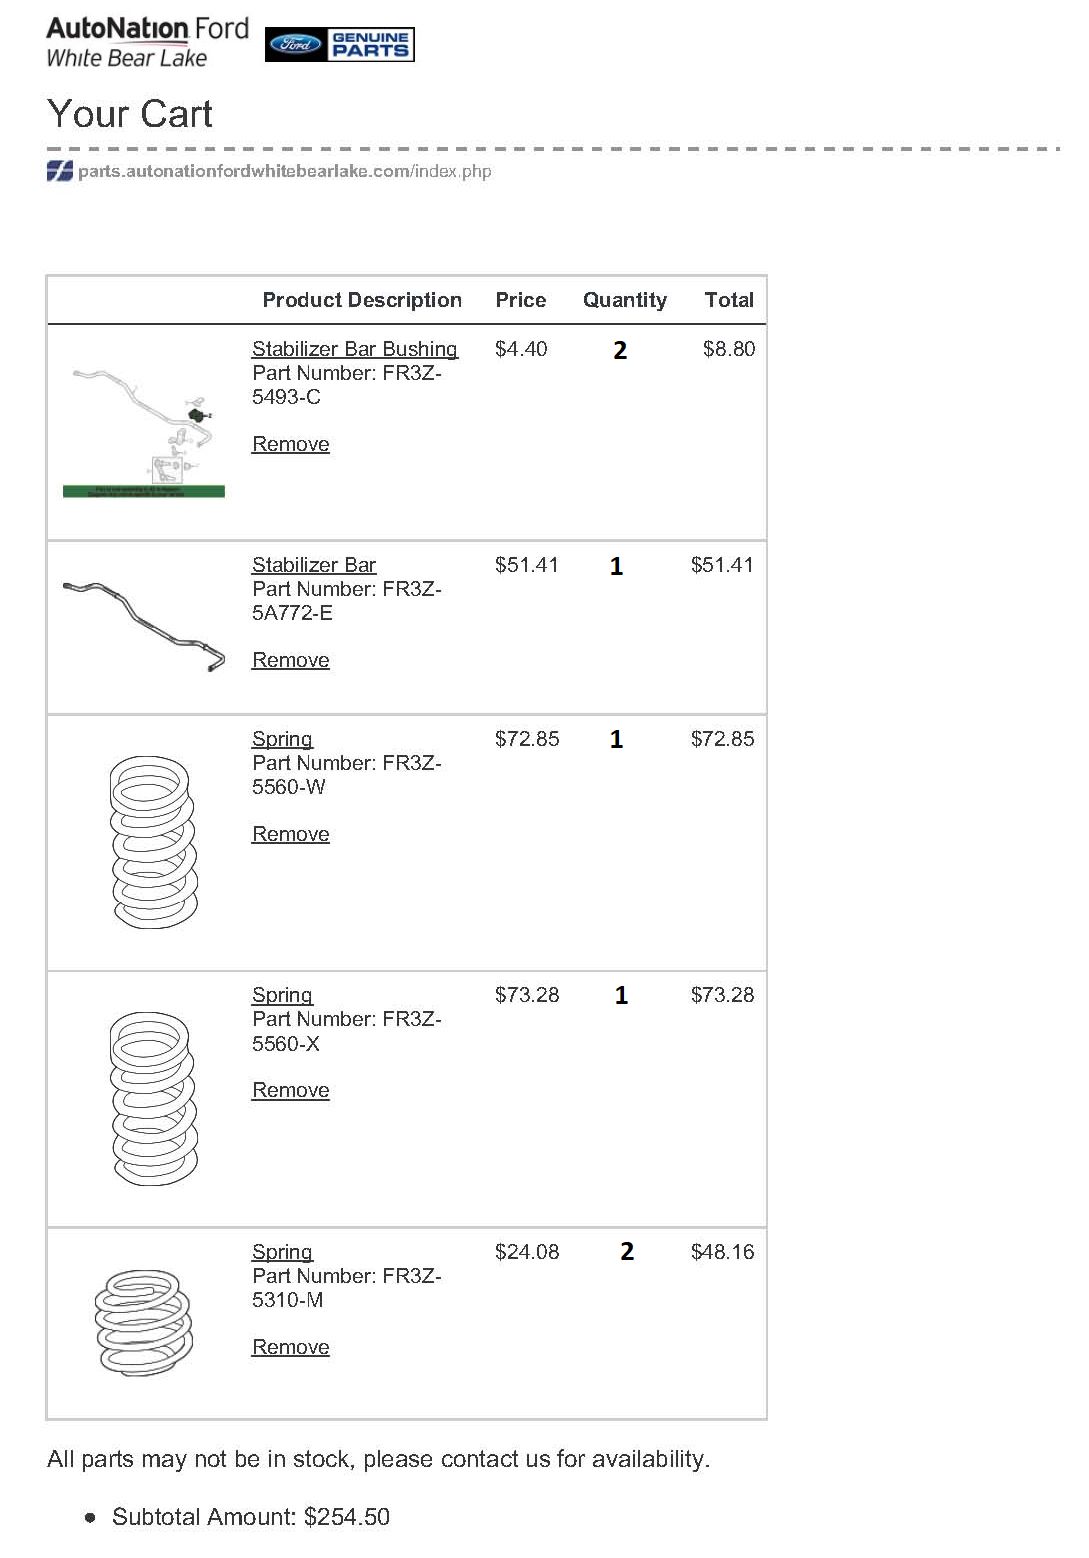
Task: Remove the Stabilizer Bar from cart
Action: (290, 660)
